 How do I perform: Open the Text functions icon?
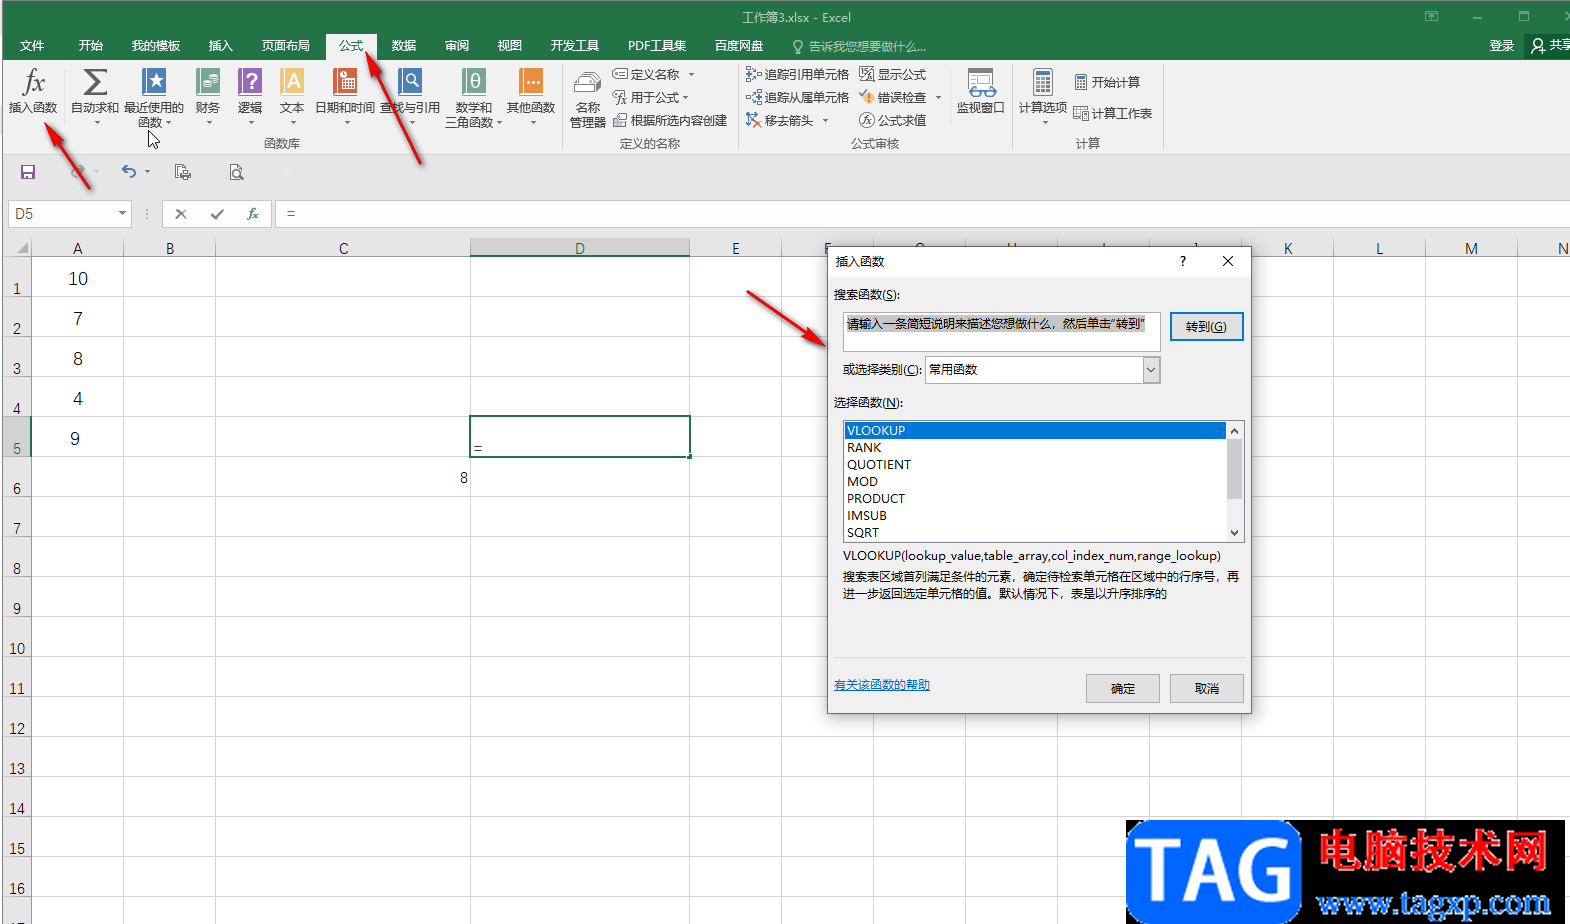292,96
